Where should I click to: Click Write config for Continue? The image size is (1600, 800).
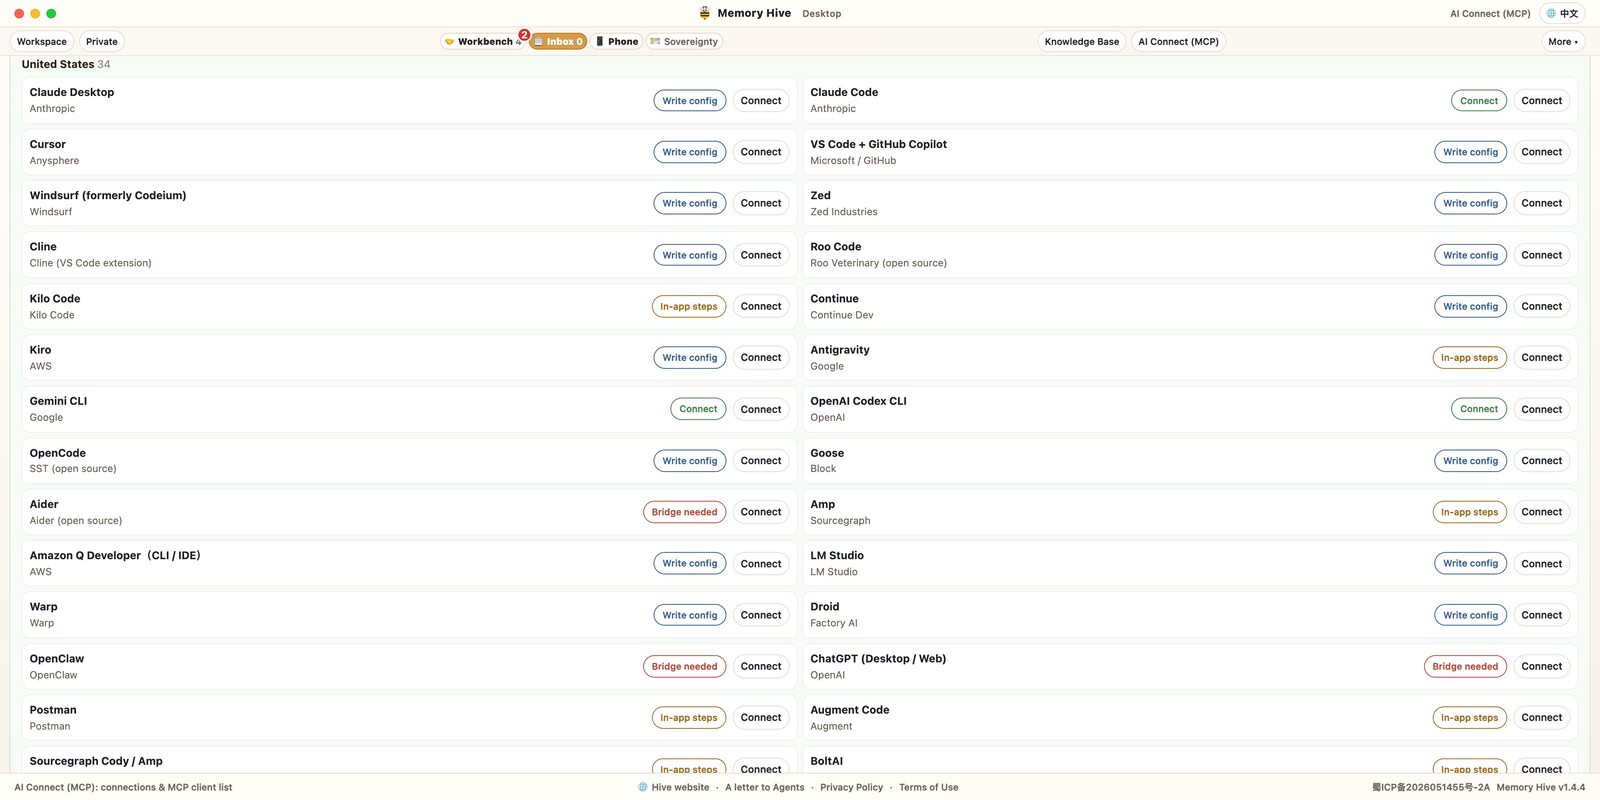[1470, 306]
